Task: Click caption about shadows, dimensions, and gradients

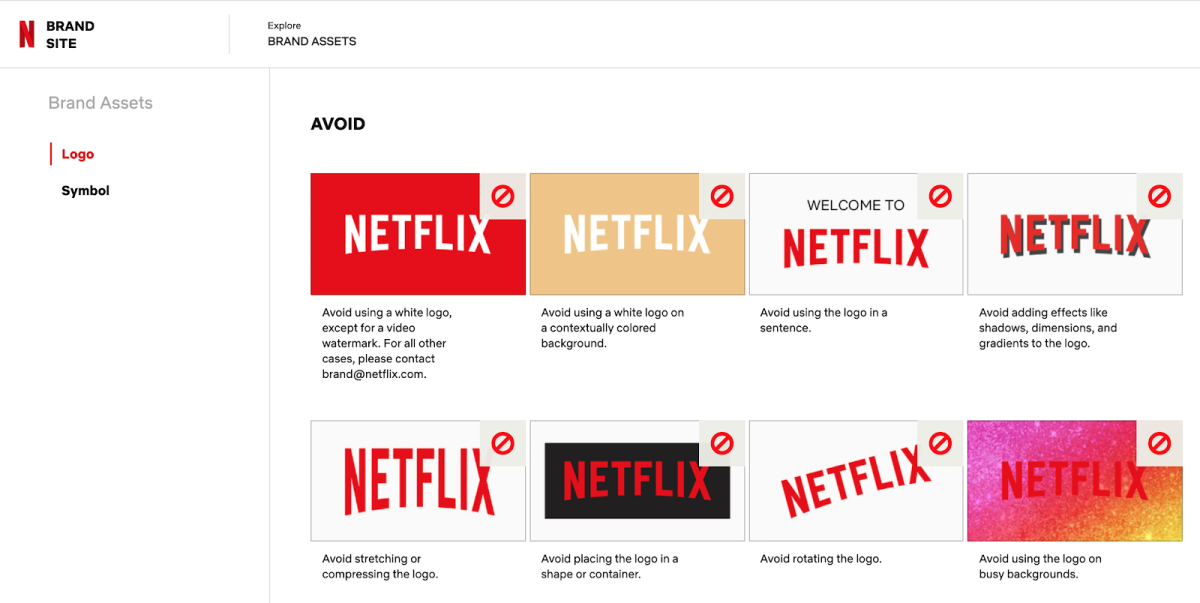Action: click(1048, 328)
